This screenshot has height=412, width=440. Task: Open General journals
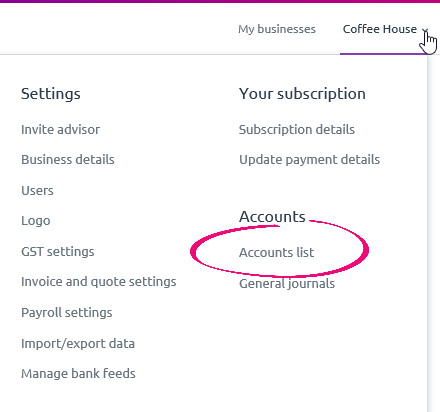287,283
